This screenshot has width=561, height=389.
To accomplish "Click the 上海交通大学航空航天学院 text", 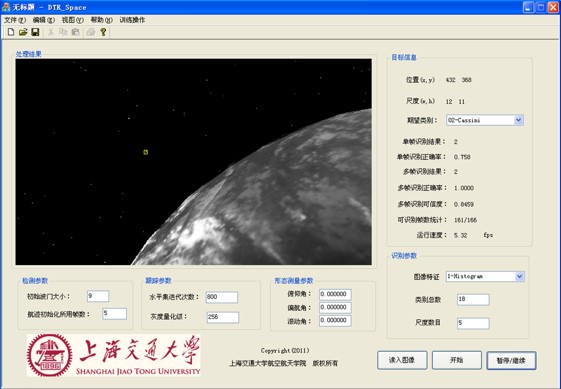I will pos(268,363).
